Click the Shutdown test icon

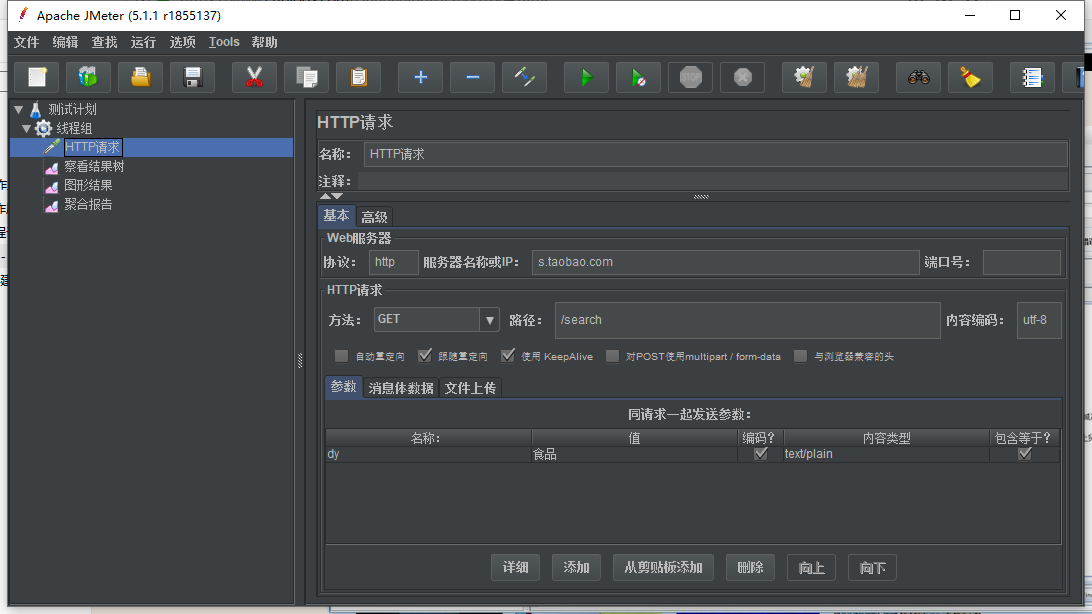(x=742, y=77)
